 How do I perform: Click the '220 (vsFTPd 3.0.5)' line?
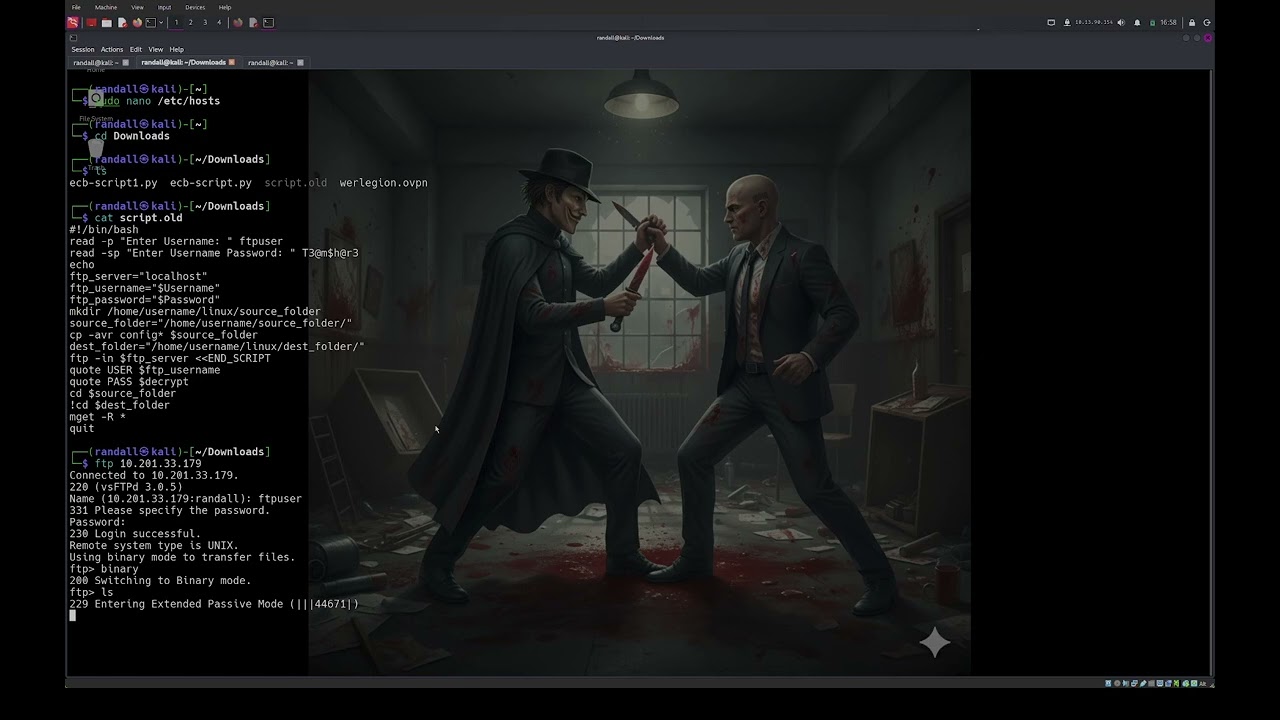126,487
